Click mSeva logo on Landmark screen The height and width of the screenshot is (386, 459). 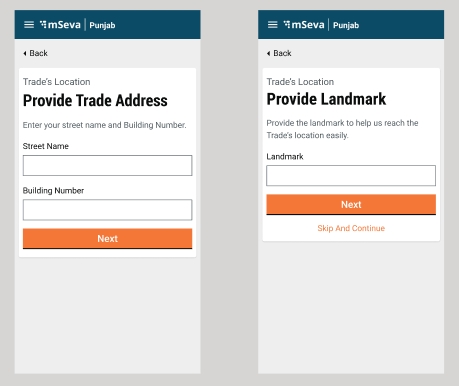(304, 25)
